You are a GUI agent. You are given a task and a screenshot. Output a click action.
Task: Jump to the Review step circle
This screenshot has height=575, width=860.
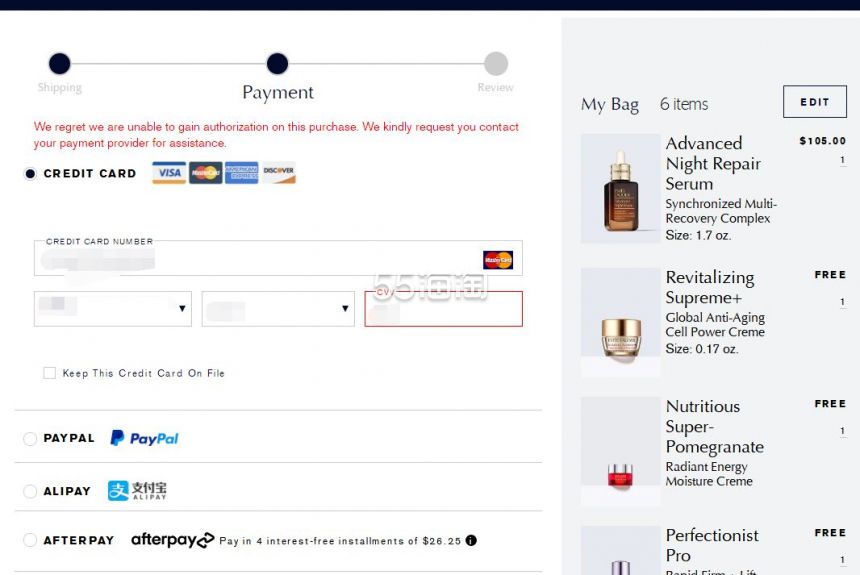tap(496, 64)
